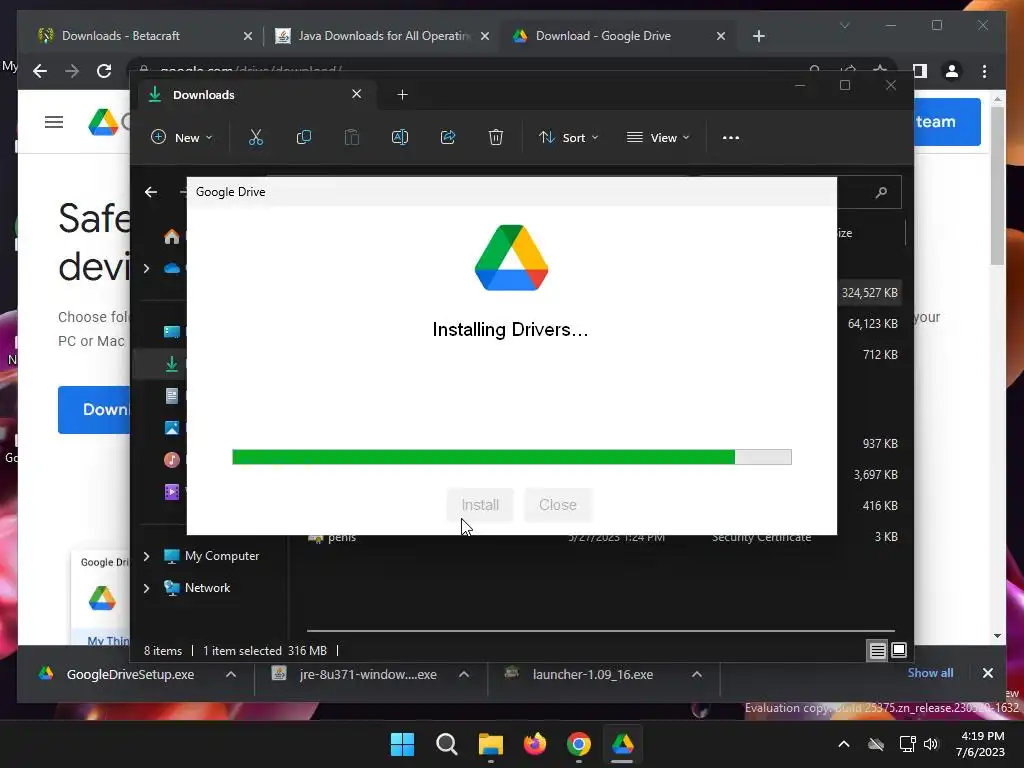
Task: Switch to Java Downloads tab
Action: (384, 36)
